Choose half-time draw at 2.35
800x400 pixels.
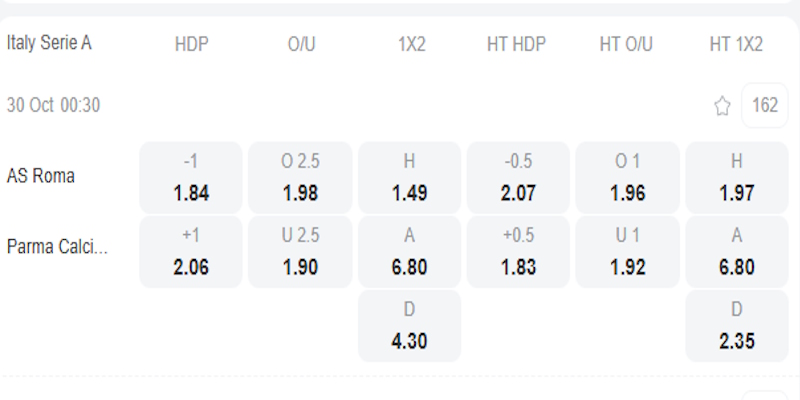[x=737, y=326]
